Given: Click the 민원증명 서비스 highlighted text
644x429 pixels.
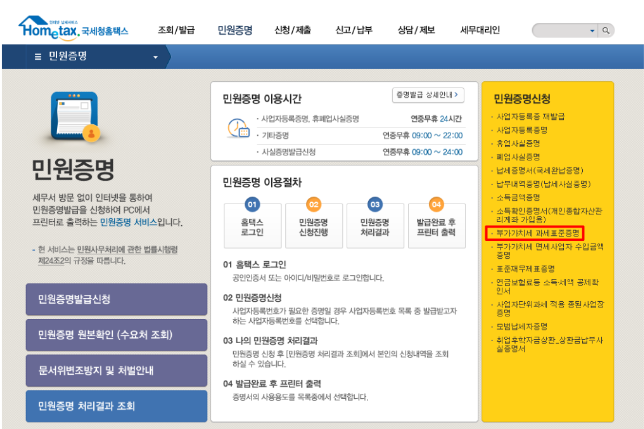Looking at the screenshot, I should click(x=129, y=222).
